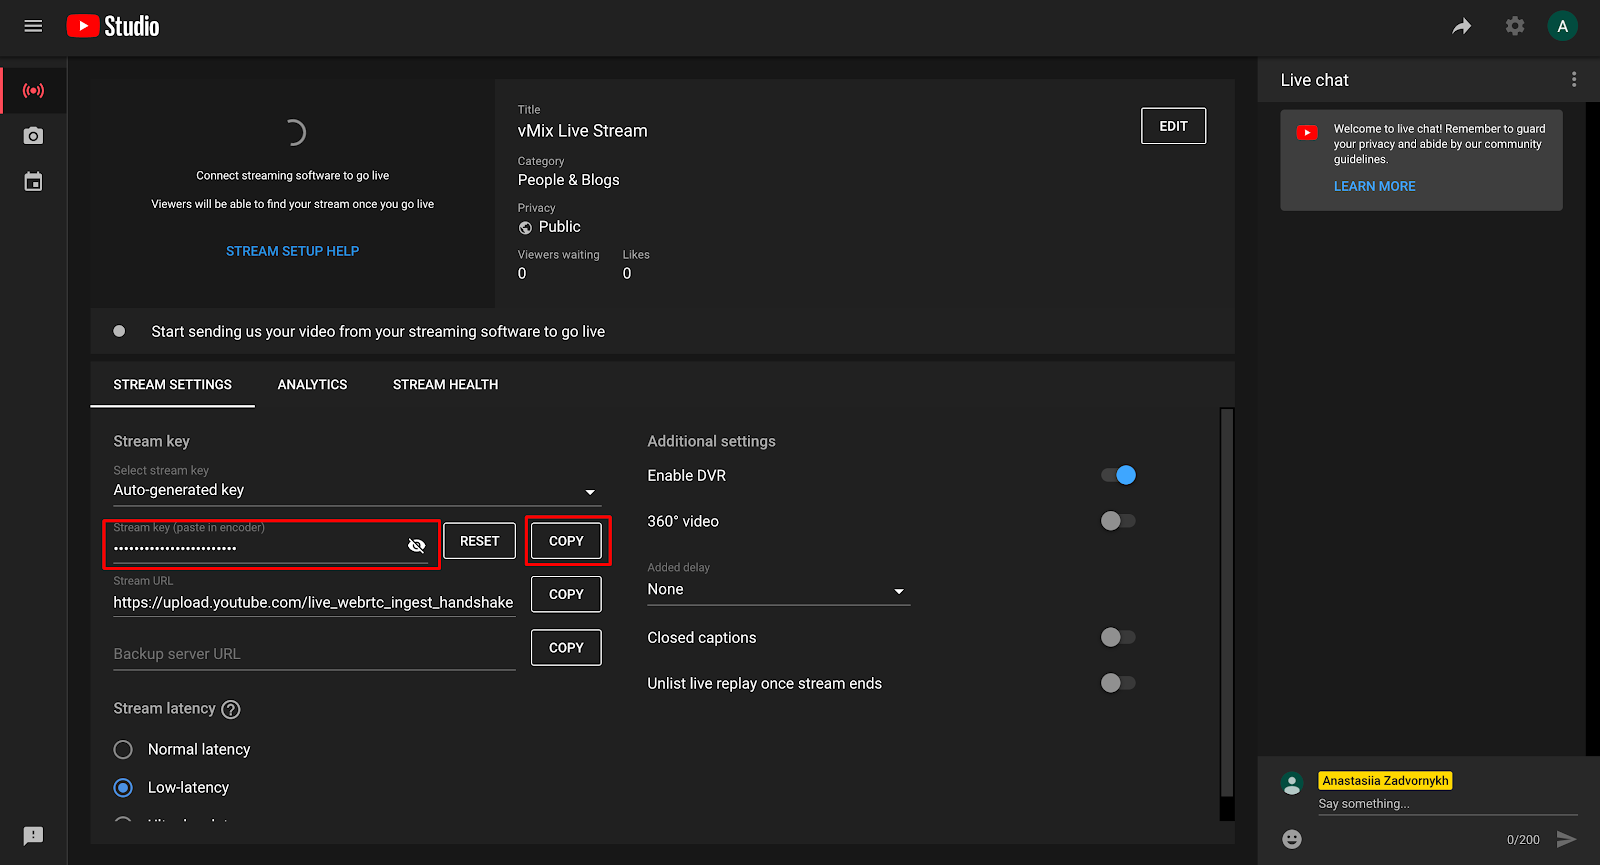Click the 'Public' privacy text
This screenshot has height=865, width=1600.
pos(559,227)
